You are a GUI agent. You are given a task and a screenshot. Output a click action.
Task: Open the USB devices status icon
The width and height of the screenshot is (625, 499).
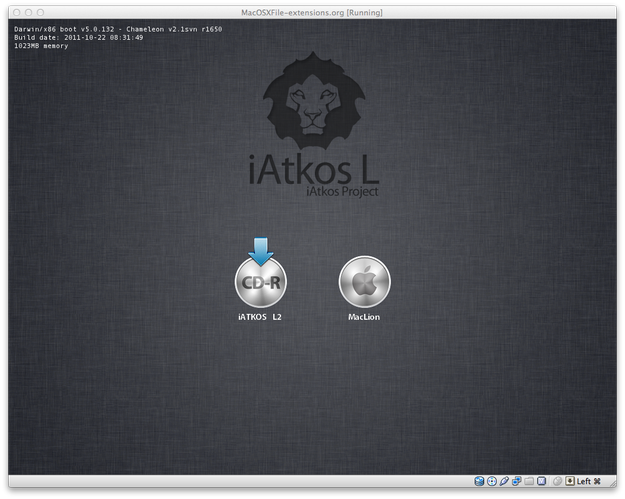click(504, 481)
